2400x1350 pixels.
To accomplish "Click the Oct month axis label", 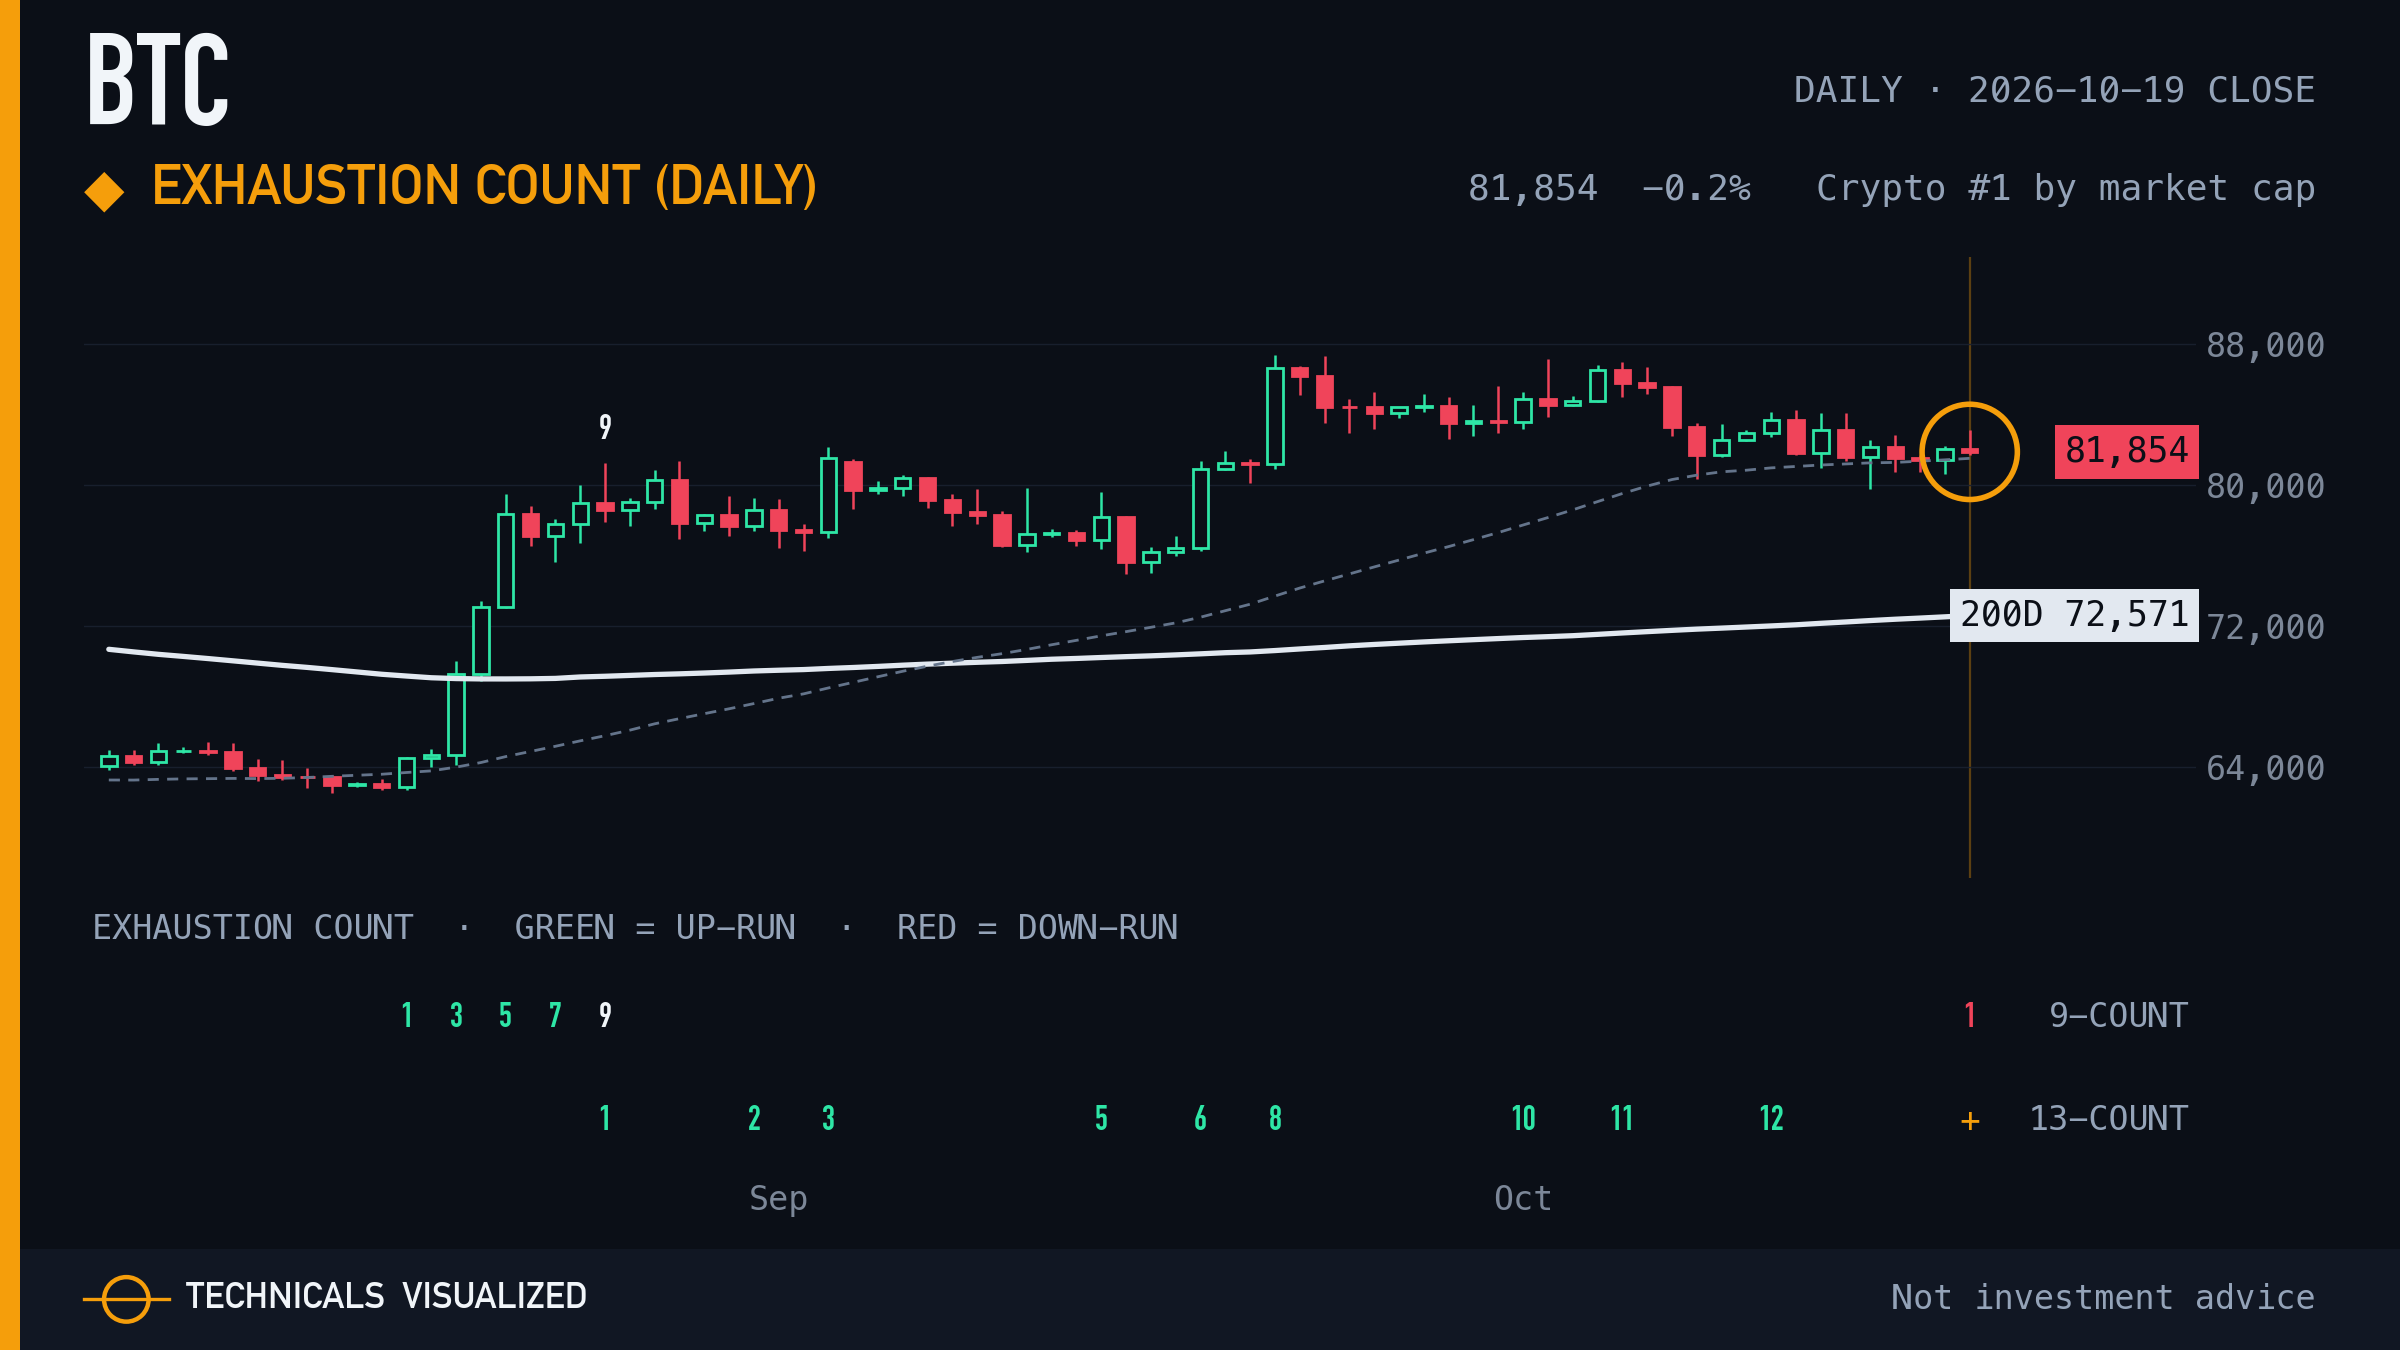I will tap(1522, 1198).
